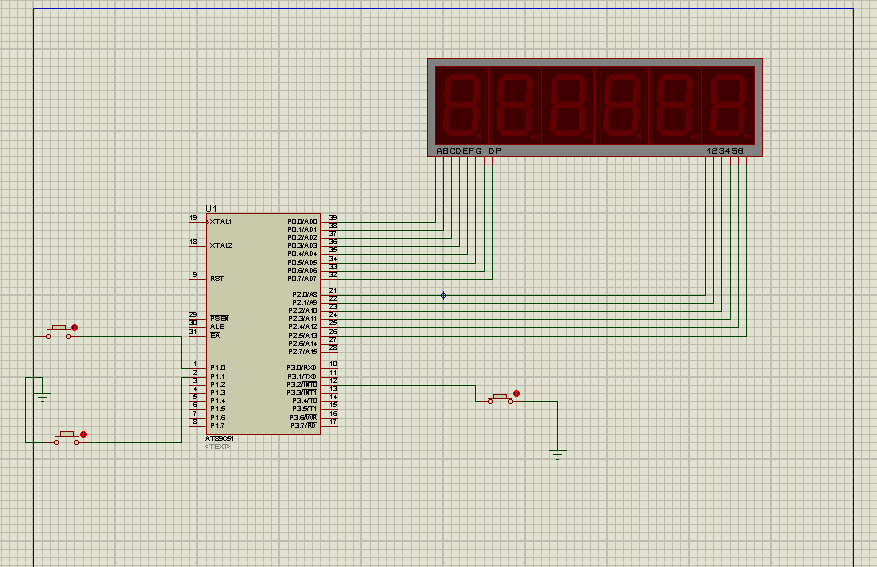Click the ALE pin label
This screenshot has height=567, width=877.
[x=217, y=327]
